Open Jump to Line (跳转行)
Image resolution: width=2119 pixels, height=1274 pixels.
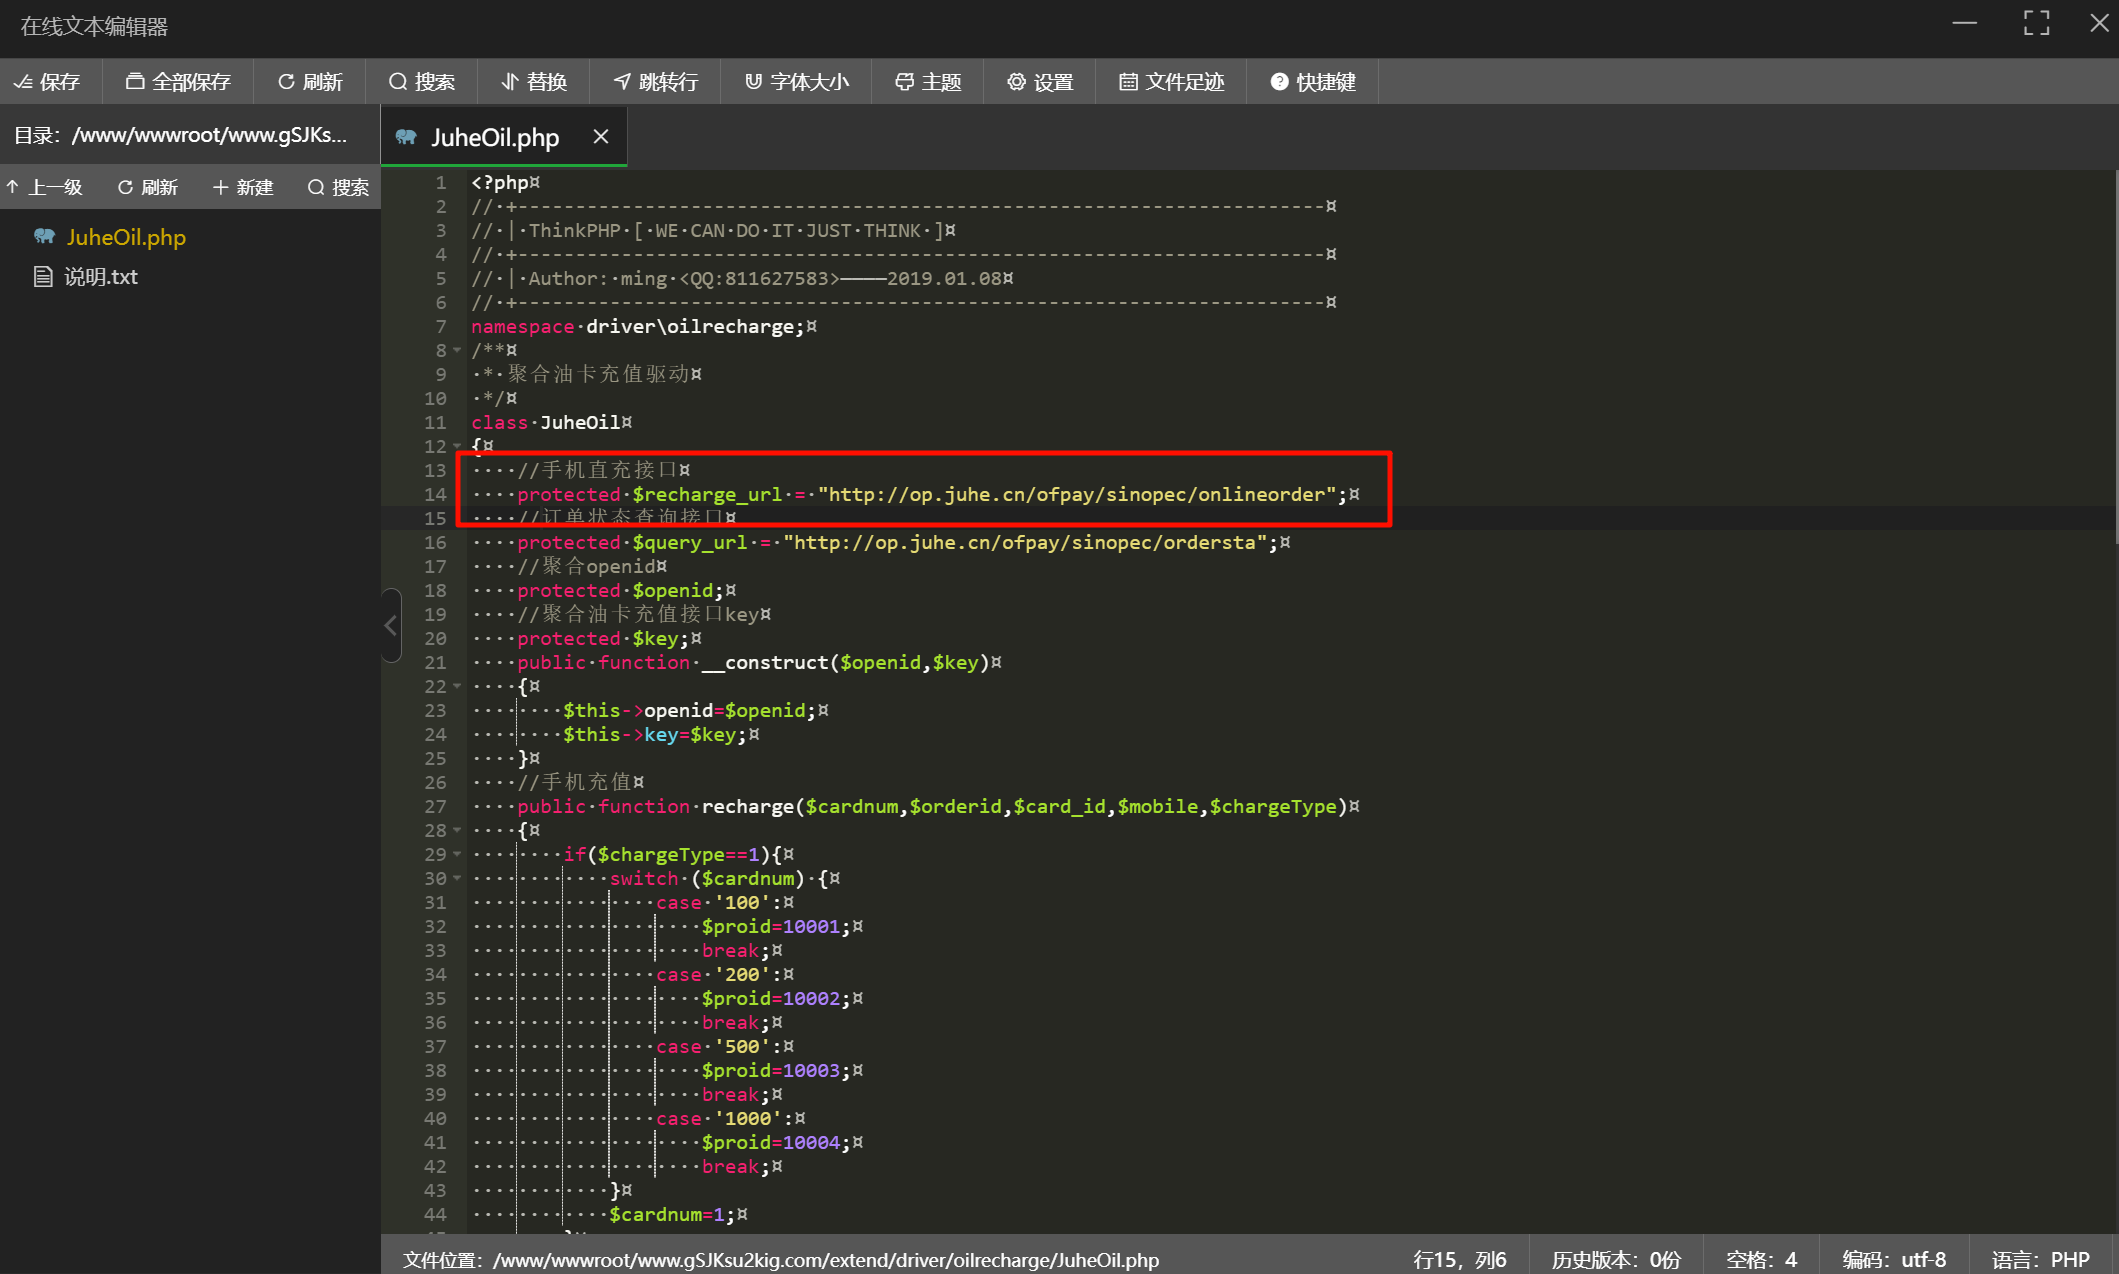click(655, 82)
